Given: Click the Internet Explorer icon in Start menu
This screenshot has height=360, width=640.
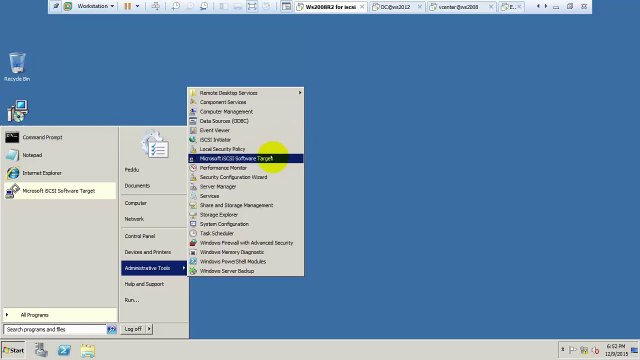Looking at the screenshot, I should [12, 173].
